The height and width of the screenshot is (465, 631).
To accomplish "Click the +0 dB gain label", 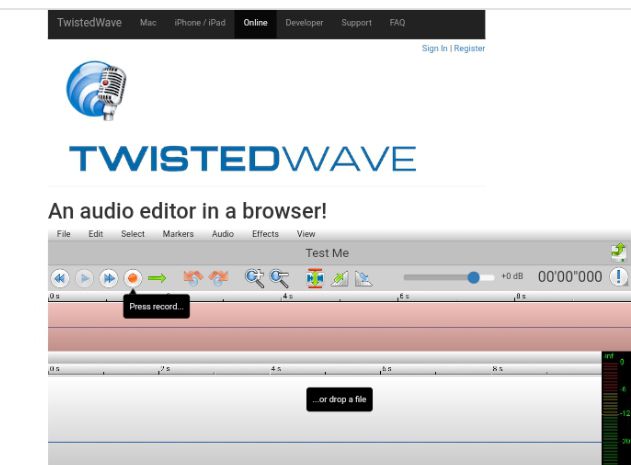I will point(512,276).
